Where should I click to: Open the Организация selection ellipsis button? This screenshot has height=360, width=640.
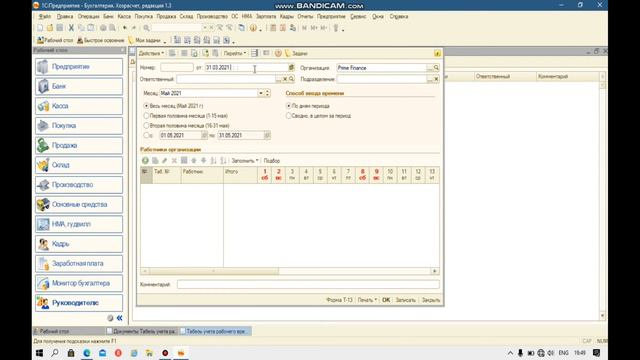tap(429, 68)
